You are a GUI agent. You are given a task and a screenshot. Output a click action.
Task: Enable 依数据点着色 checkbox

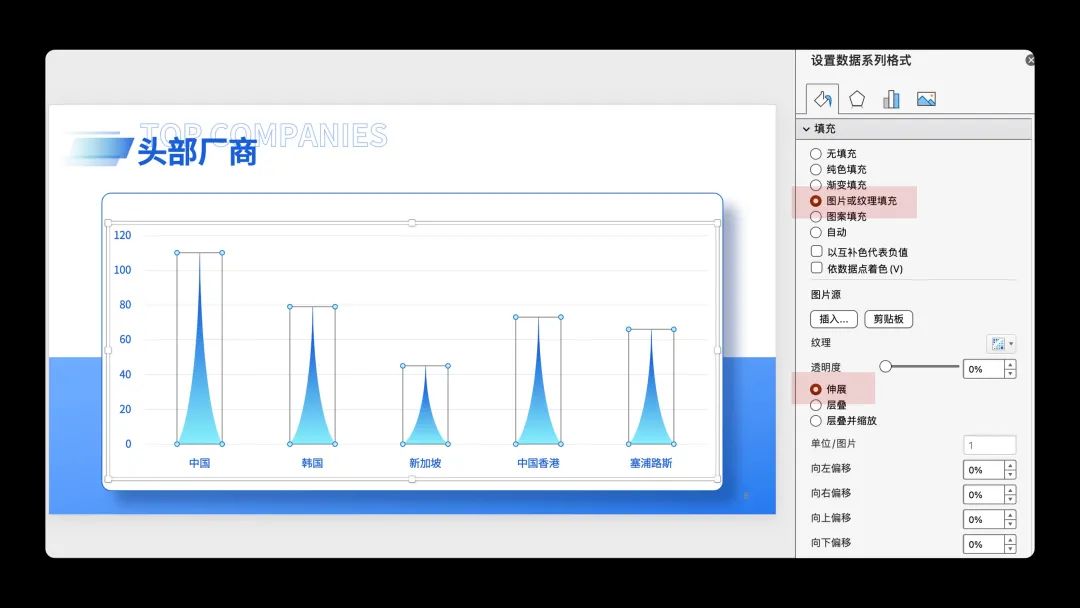coord(816,268)
